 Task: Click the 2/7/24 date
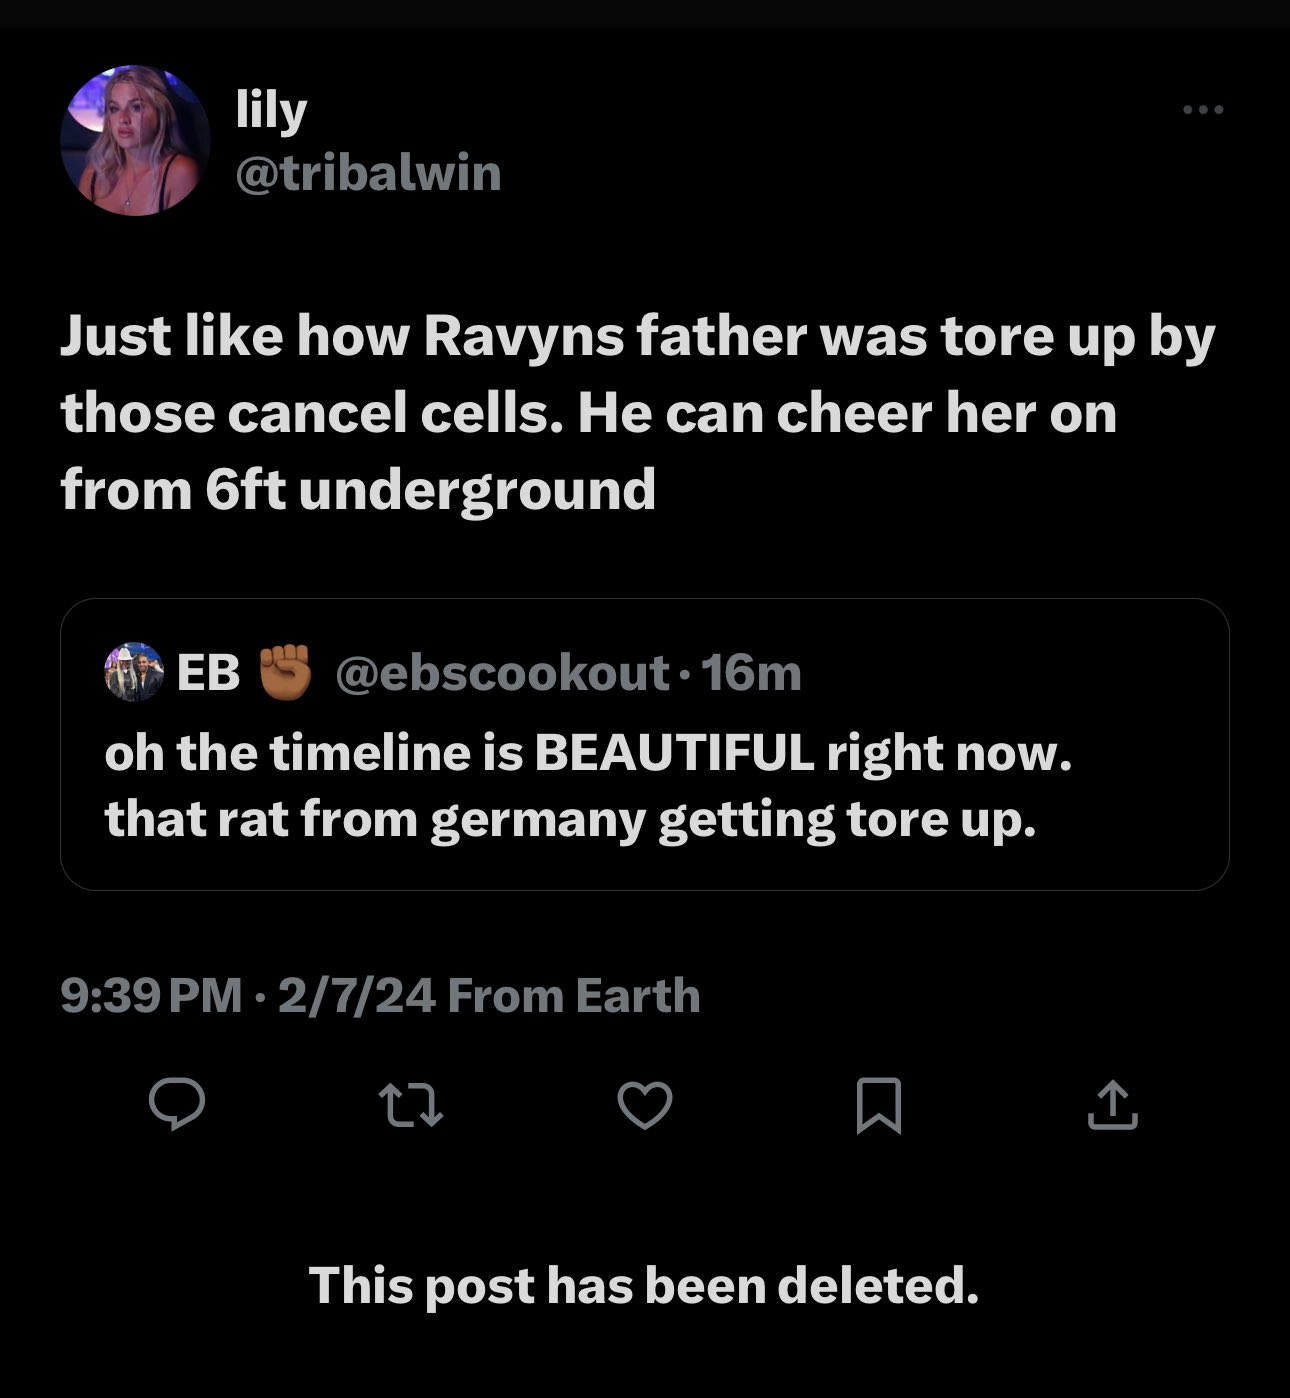tap(357, 995)
